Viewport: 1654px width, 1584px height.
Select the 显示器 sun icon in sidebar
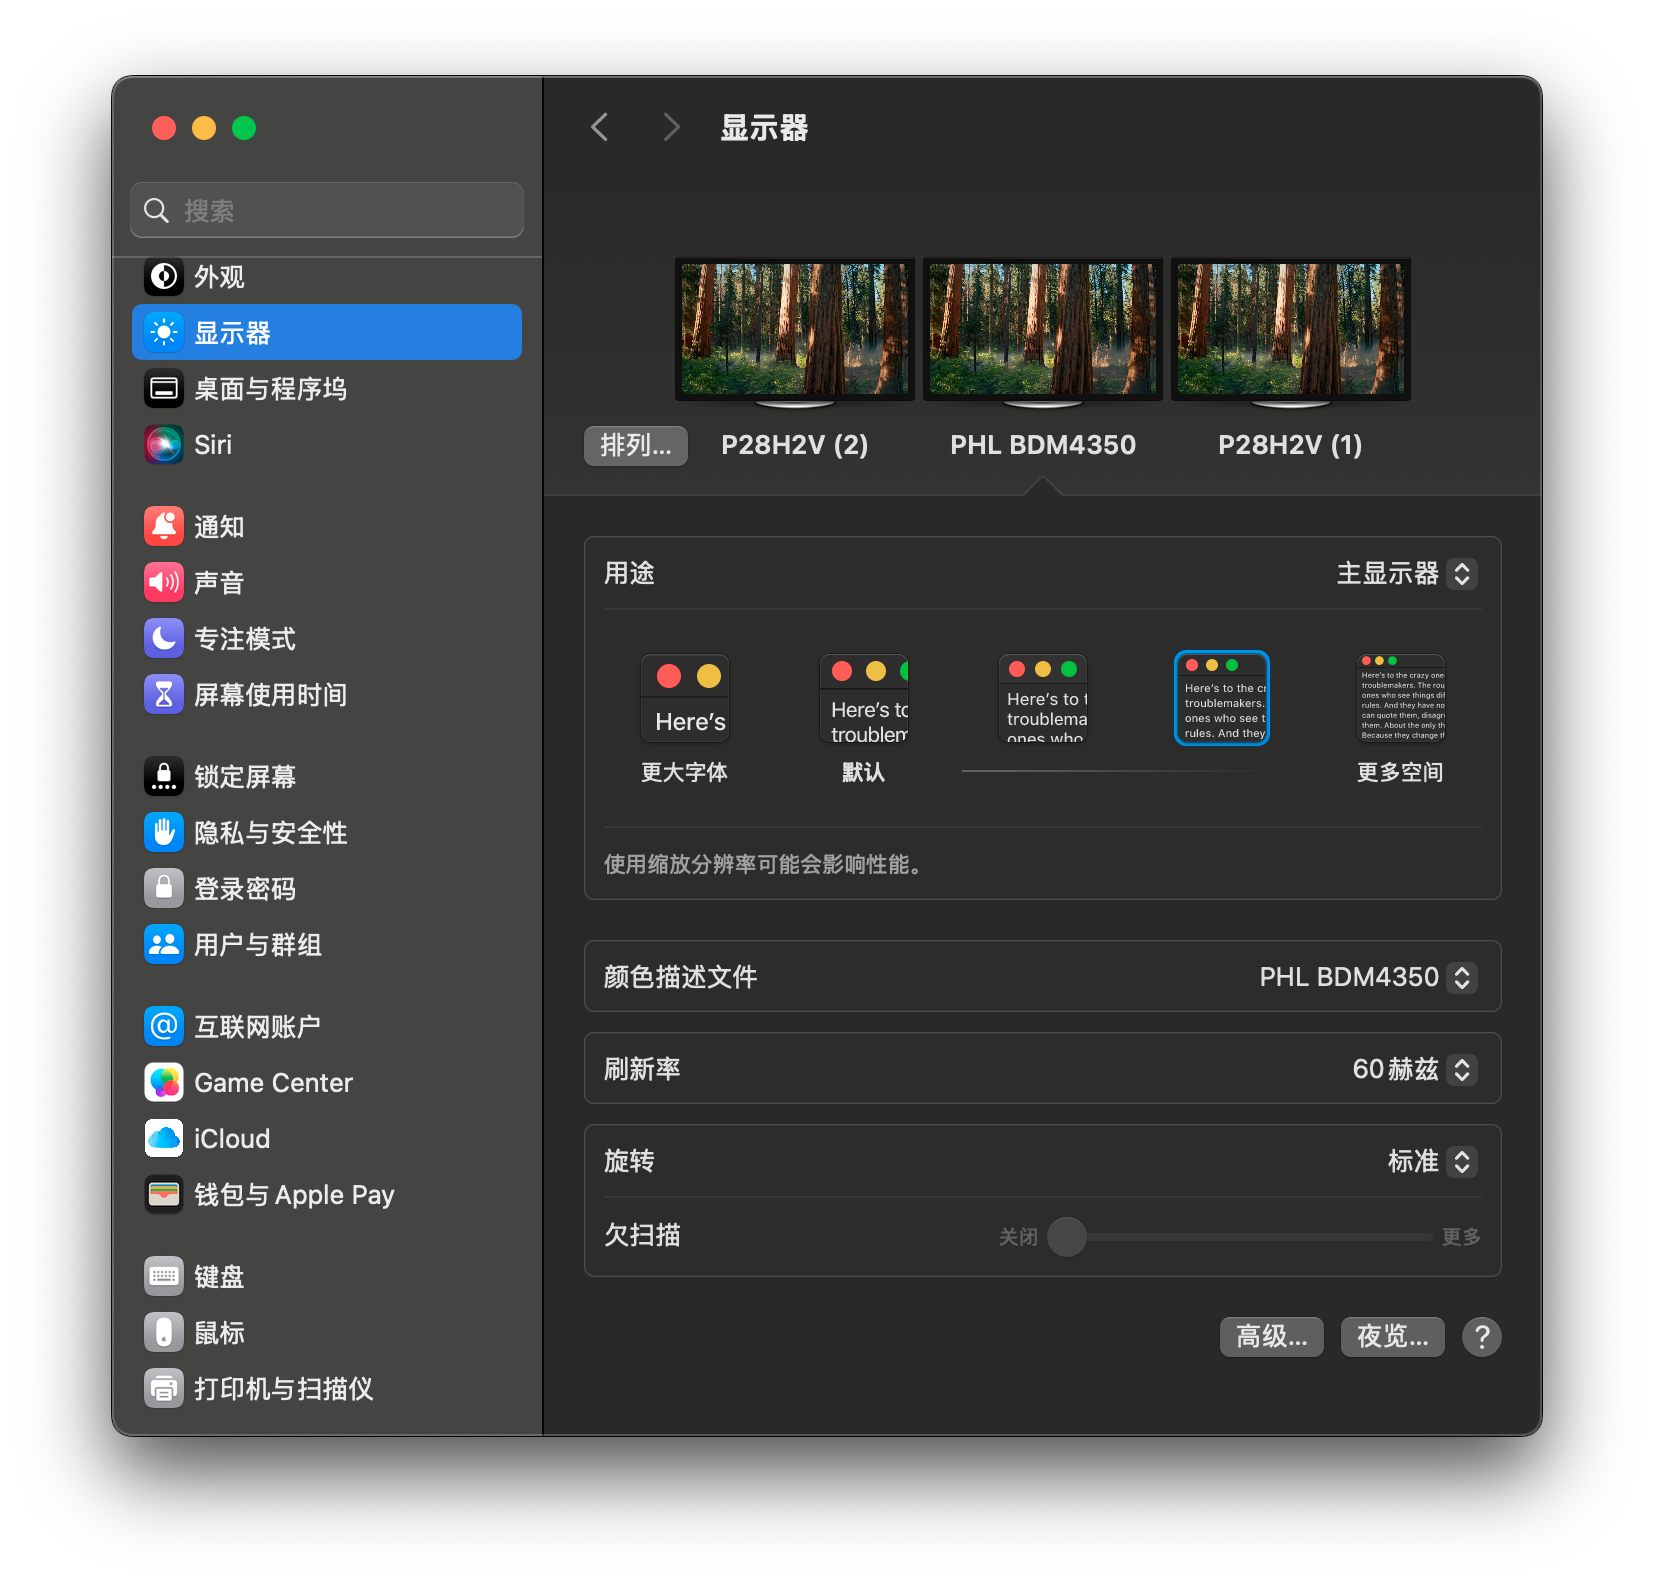(164, 332)
